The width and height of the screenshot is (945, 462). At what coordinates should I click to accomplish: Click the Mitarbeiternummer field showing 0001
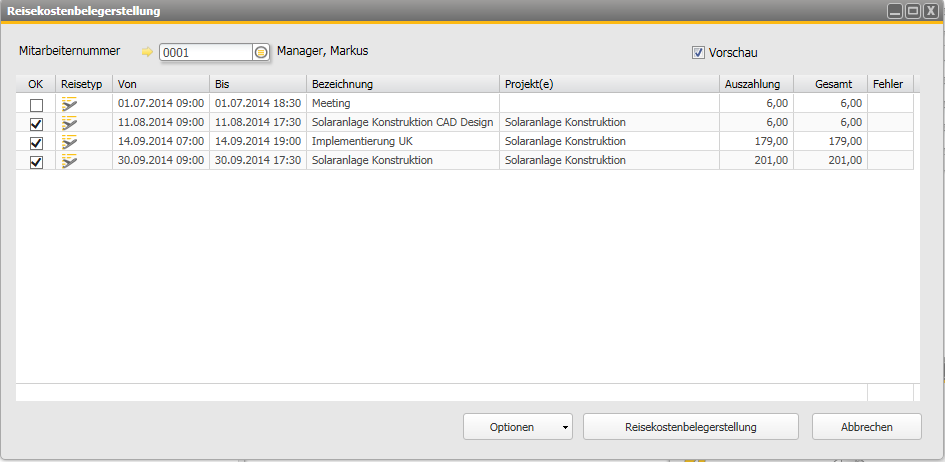tap(206, 52)
